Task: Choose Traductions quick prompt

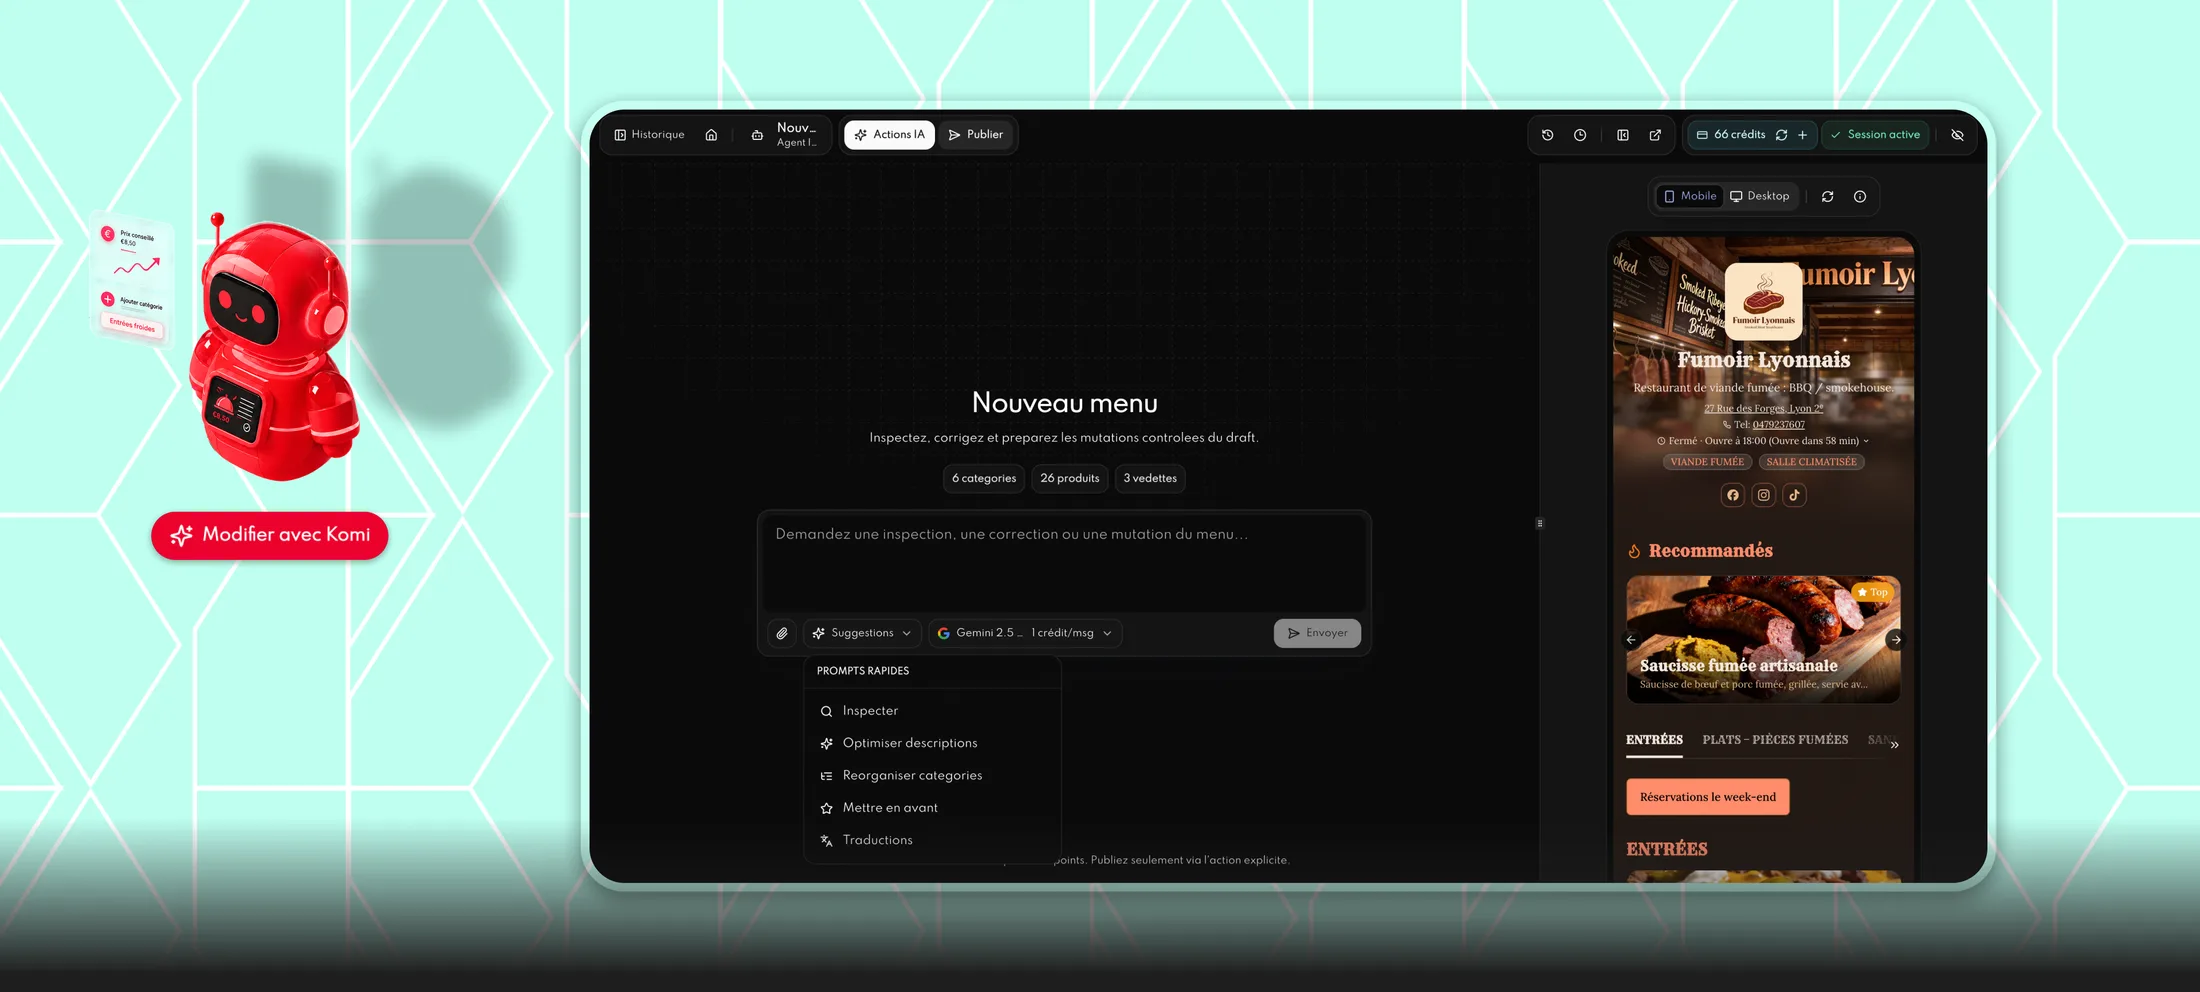Action: coord(931,840)
